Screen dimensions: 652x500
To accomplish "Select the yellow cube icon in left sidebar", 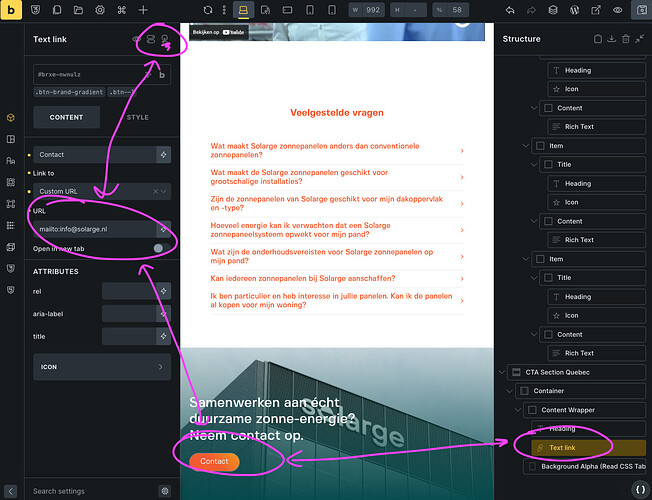I will coord(11,117).
